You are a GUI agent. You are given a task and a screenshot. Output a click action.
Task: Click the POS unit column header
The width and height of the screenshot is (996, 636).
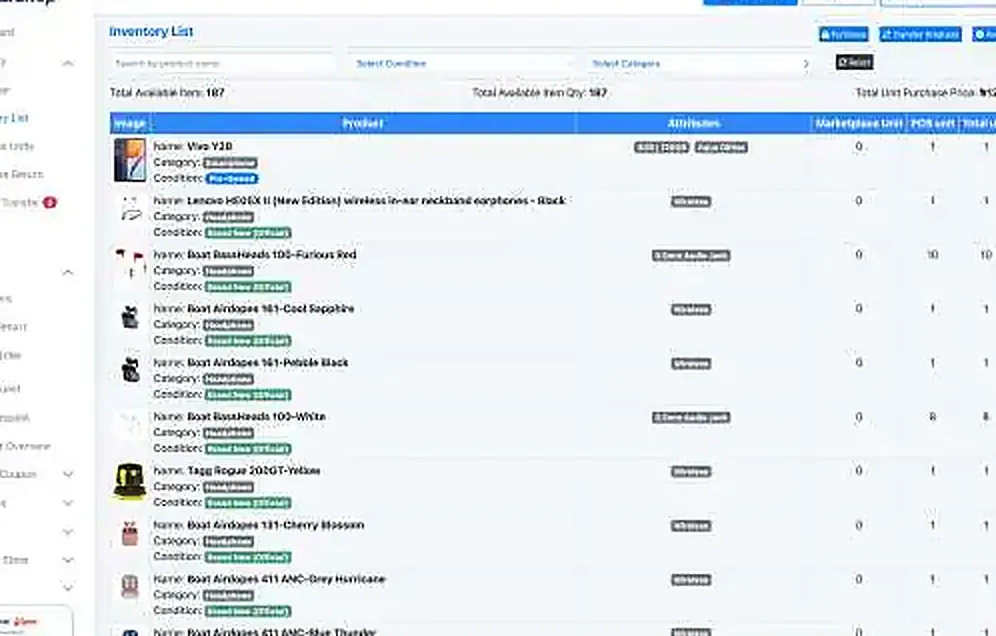(x=932, y=123)
